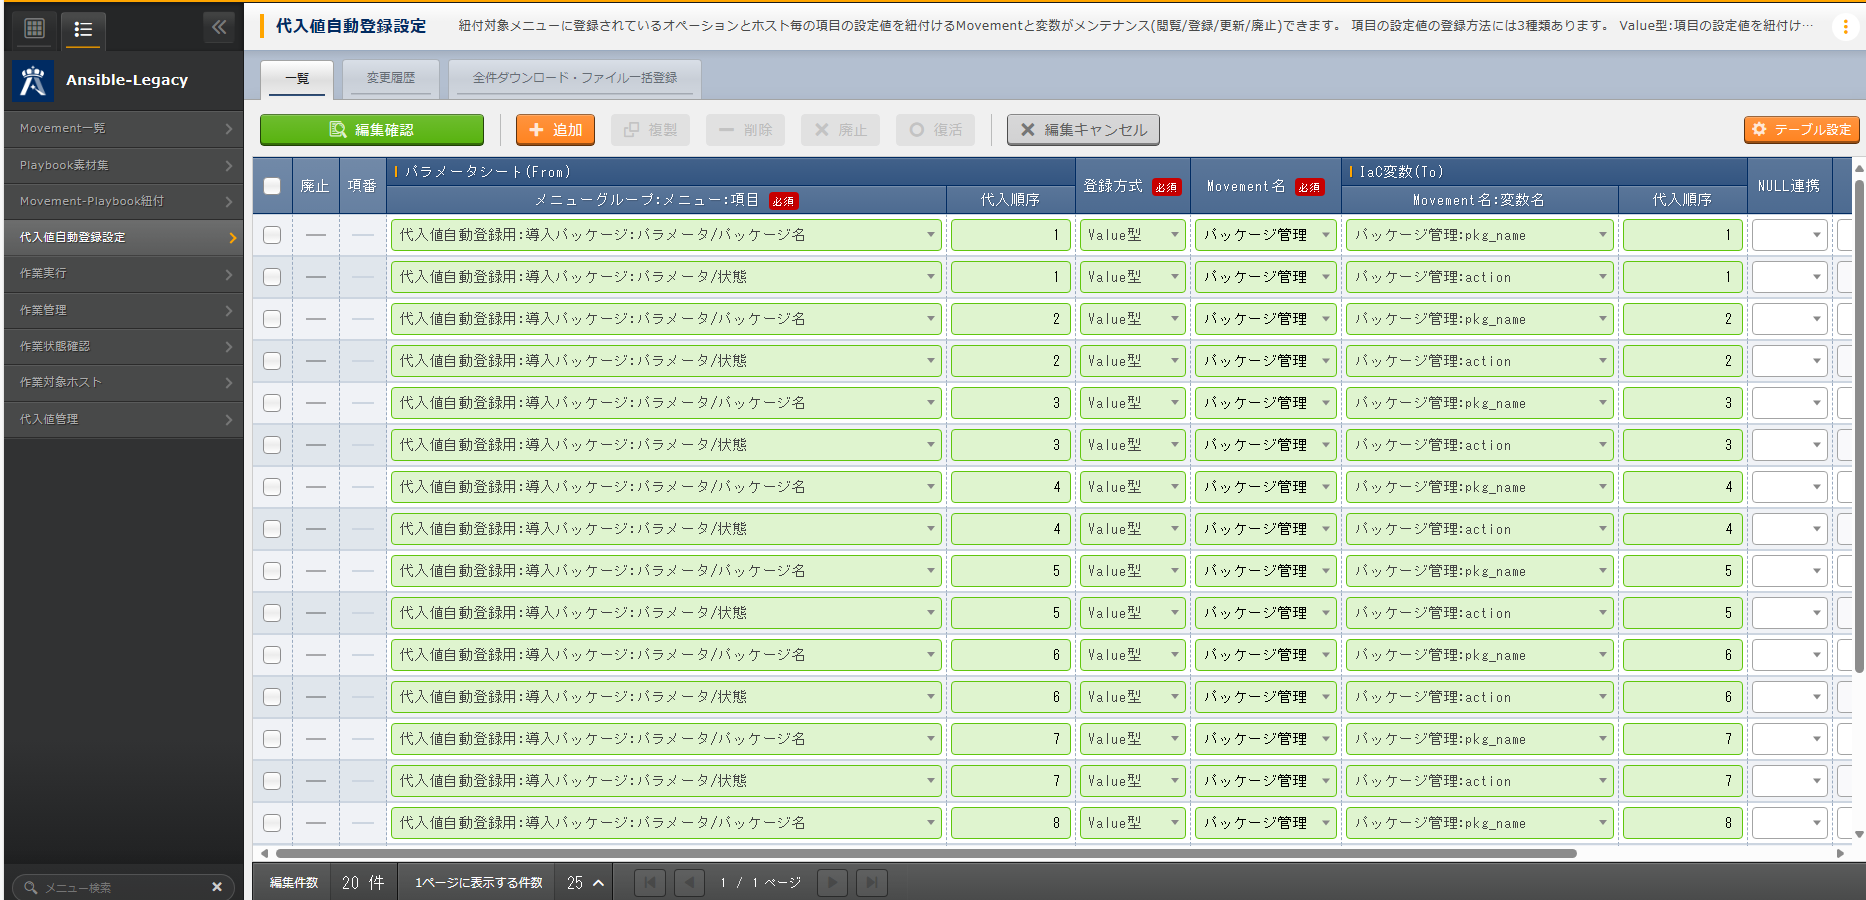Image resolution: width=1866 pixels, height=900 pixels.
Task: Click the 複製 duplicate icon button
Action: pos(650,129)
